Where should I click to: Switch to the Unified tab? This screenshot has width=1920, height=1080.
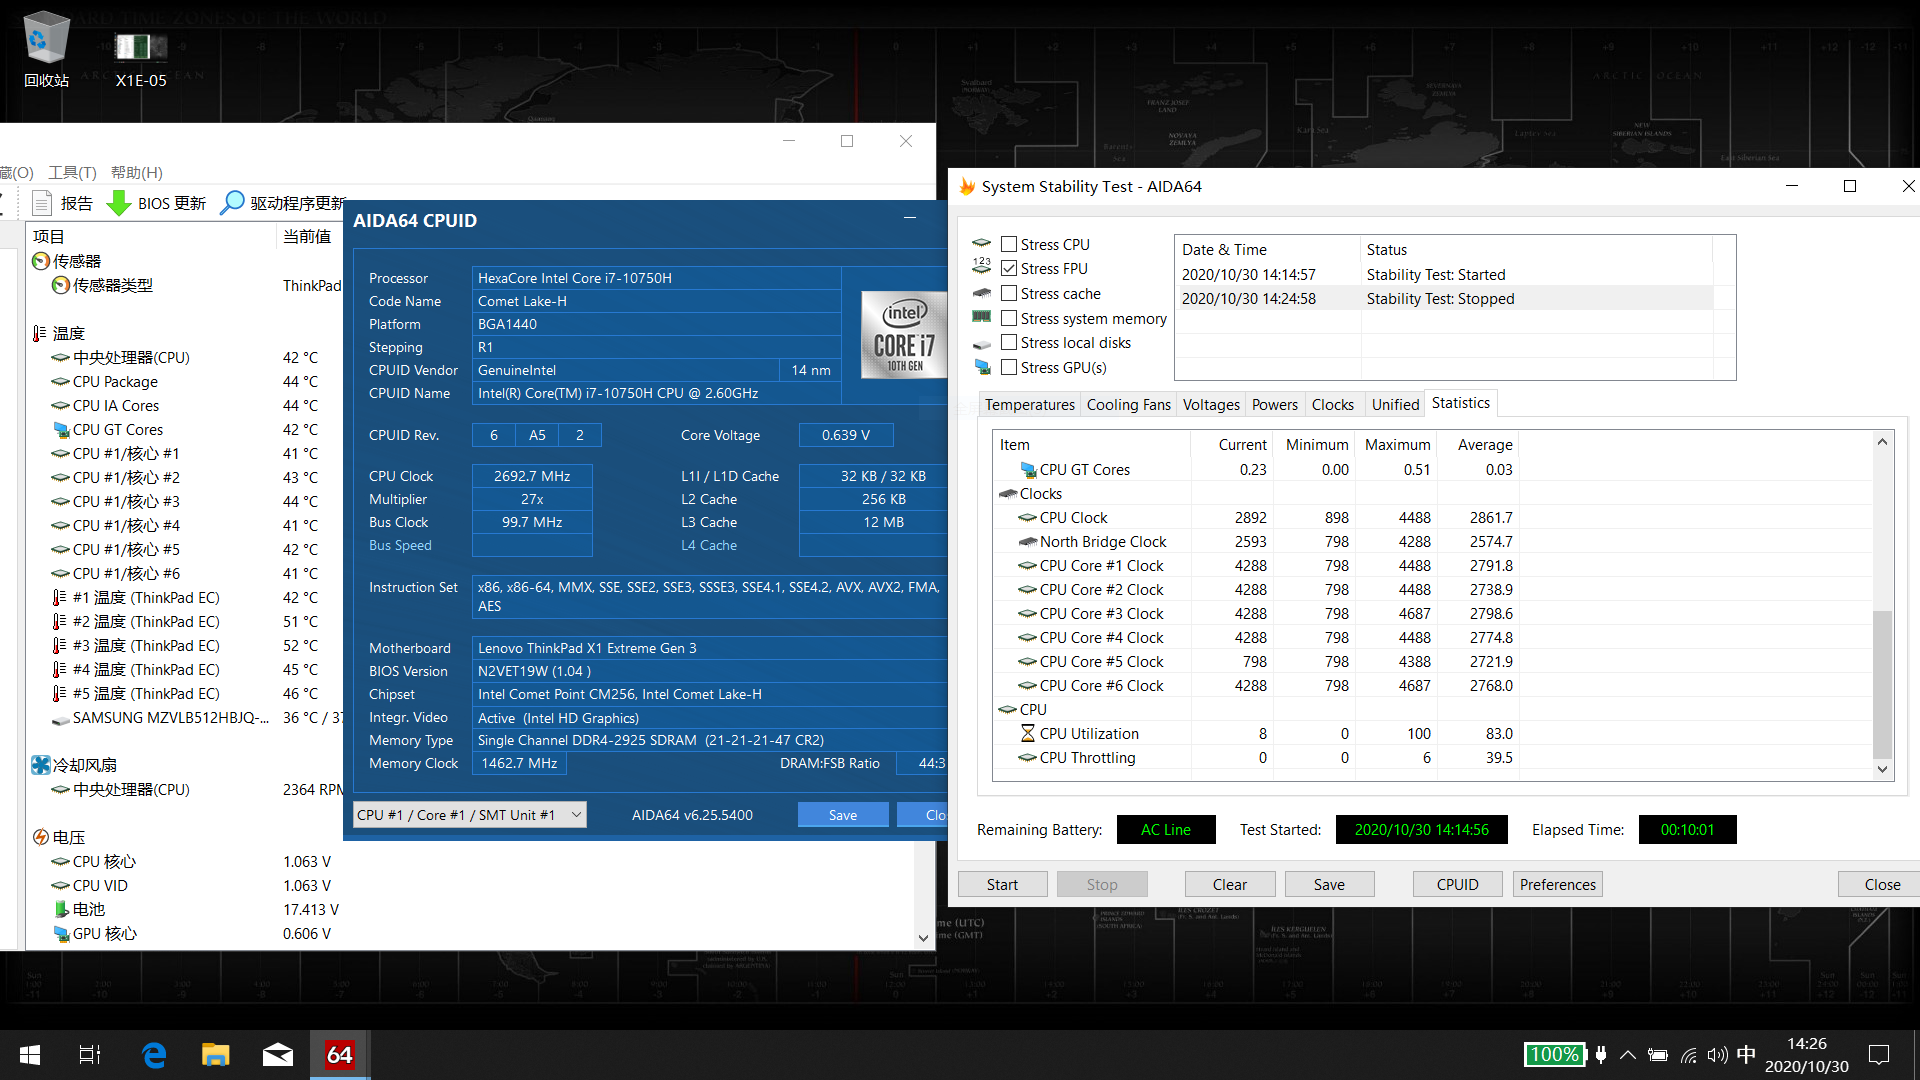tap(1395, 404)
